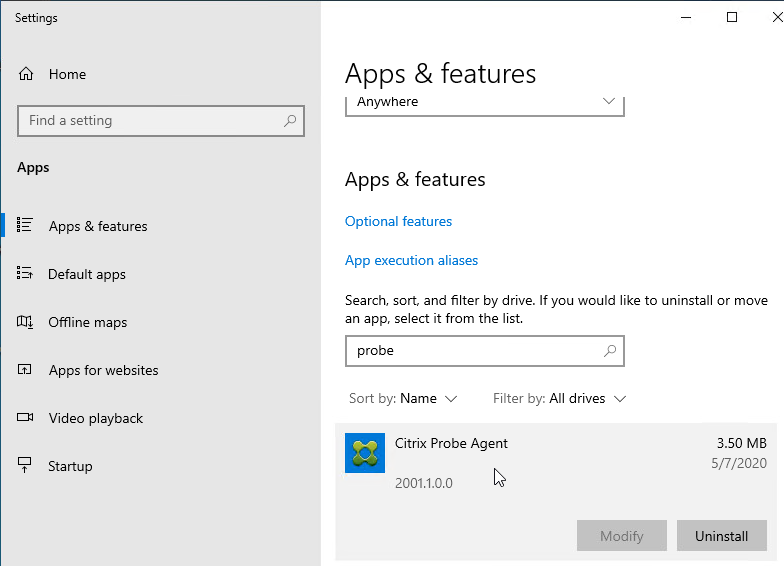Click the Default apps sidebar icon
The image size is (784, 566).
point(24,273)
